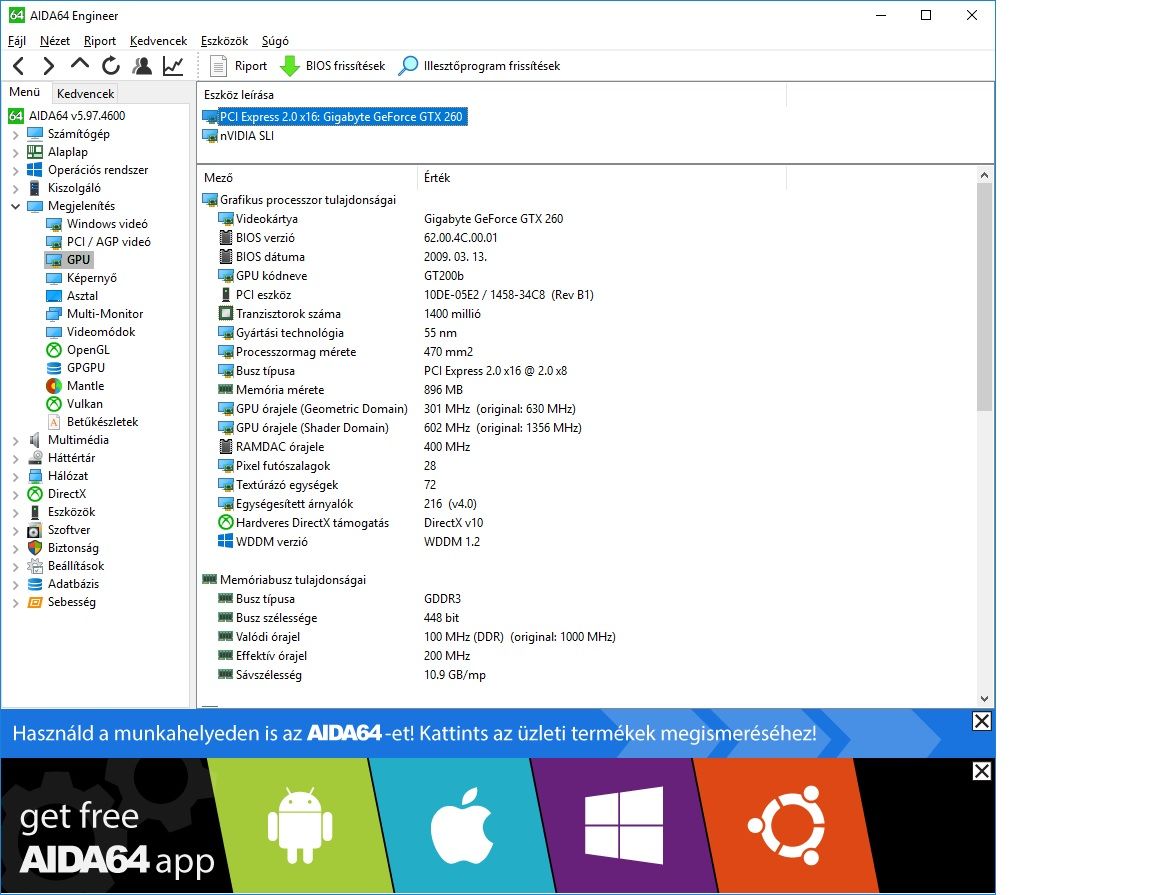Click the Használd a munkahelyeden banner link
Image resolution: width=1152 pixels, height=895 pixels.
pyautogui.click(x=414, y=733)
